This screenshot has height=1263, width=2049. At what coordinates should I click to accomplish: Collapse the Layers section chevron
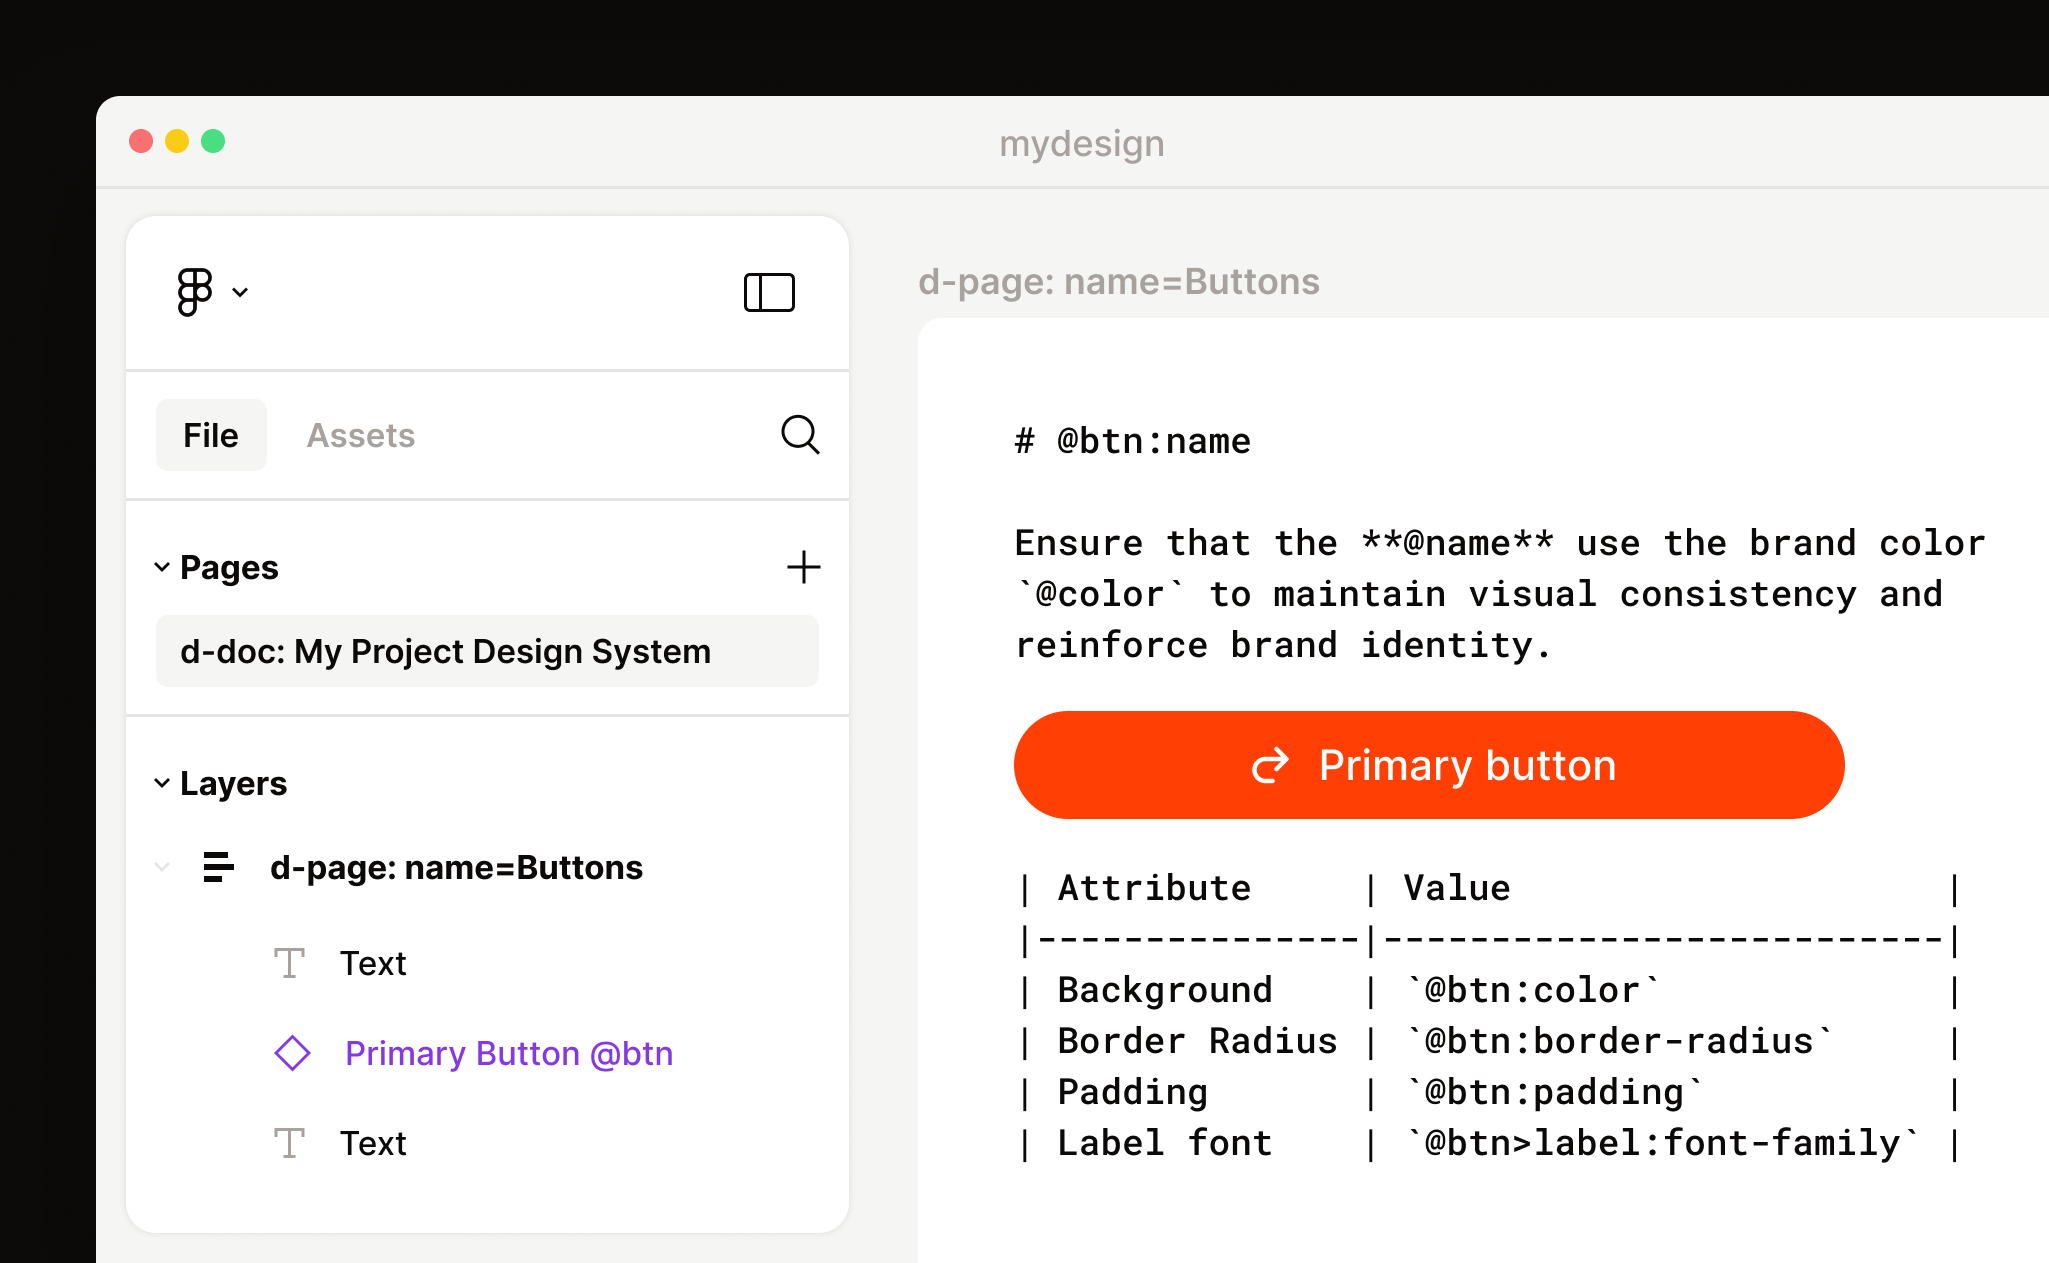[x=162, y=783]
